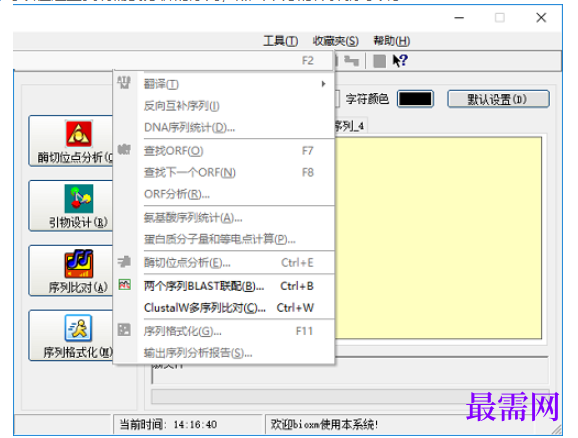The height and width of the screenshot is (438, 578).
Task: Click the 欢迎bioxm使用本系统 status message
Action: coord(324,424)
